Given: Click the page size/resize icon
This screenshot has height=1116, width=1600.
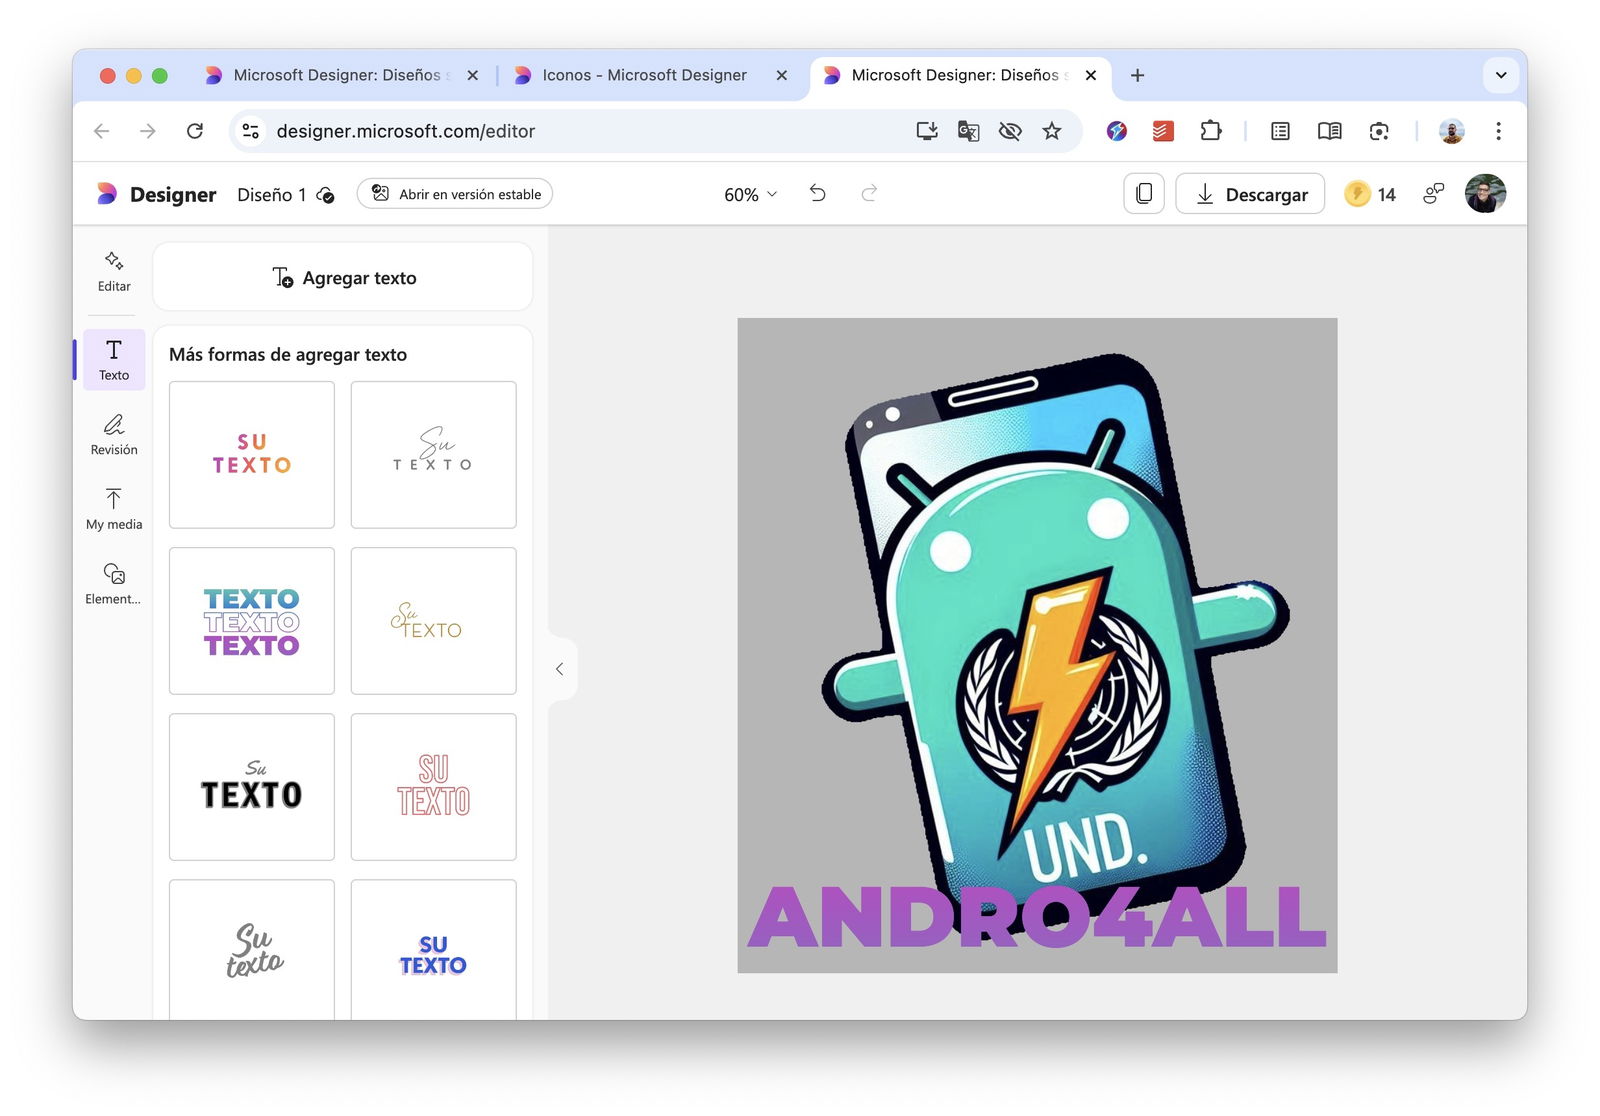Looking at the screenshot, I should (x=1144, y=193).
